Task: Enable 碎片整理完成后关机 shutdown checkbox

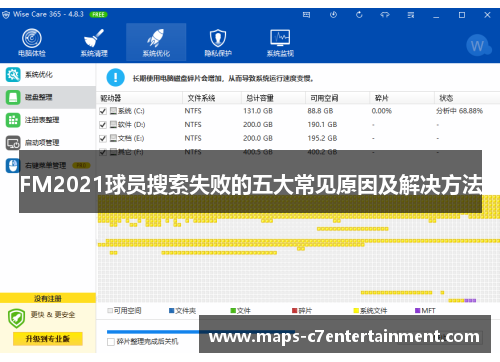Action: pos(111,342)
